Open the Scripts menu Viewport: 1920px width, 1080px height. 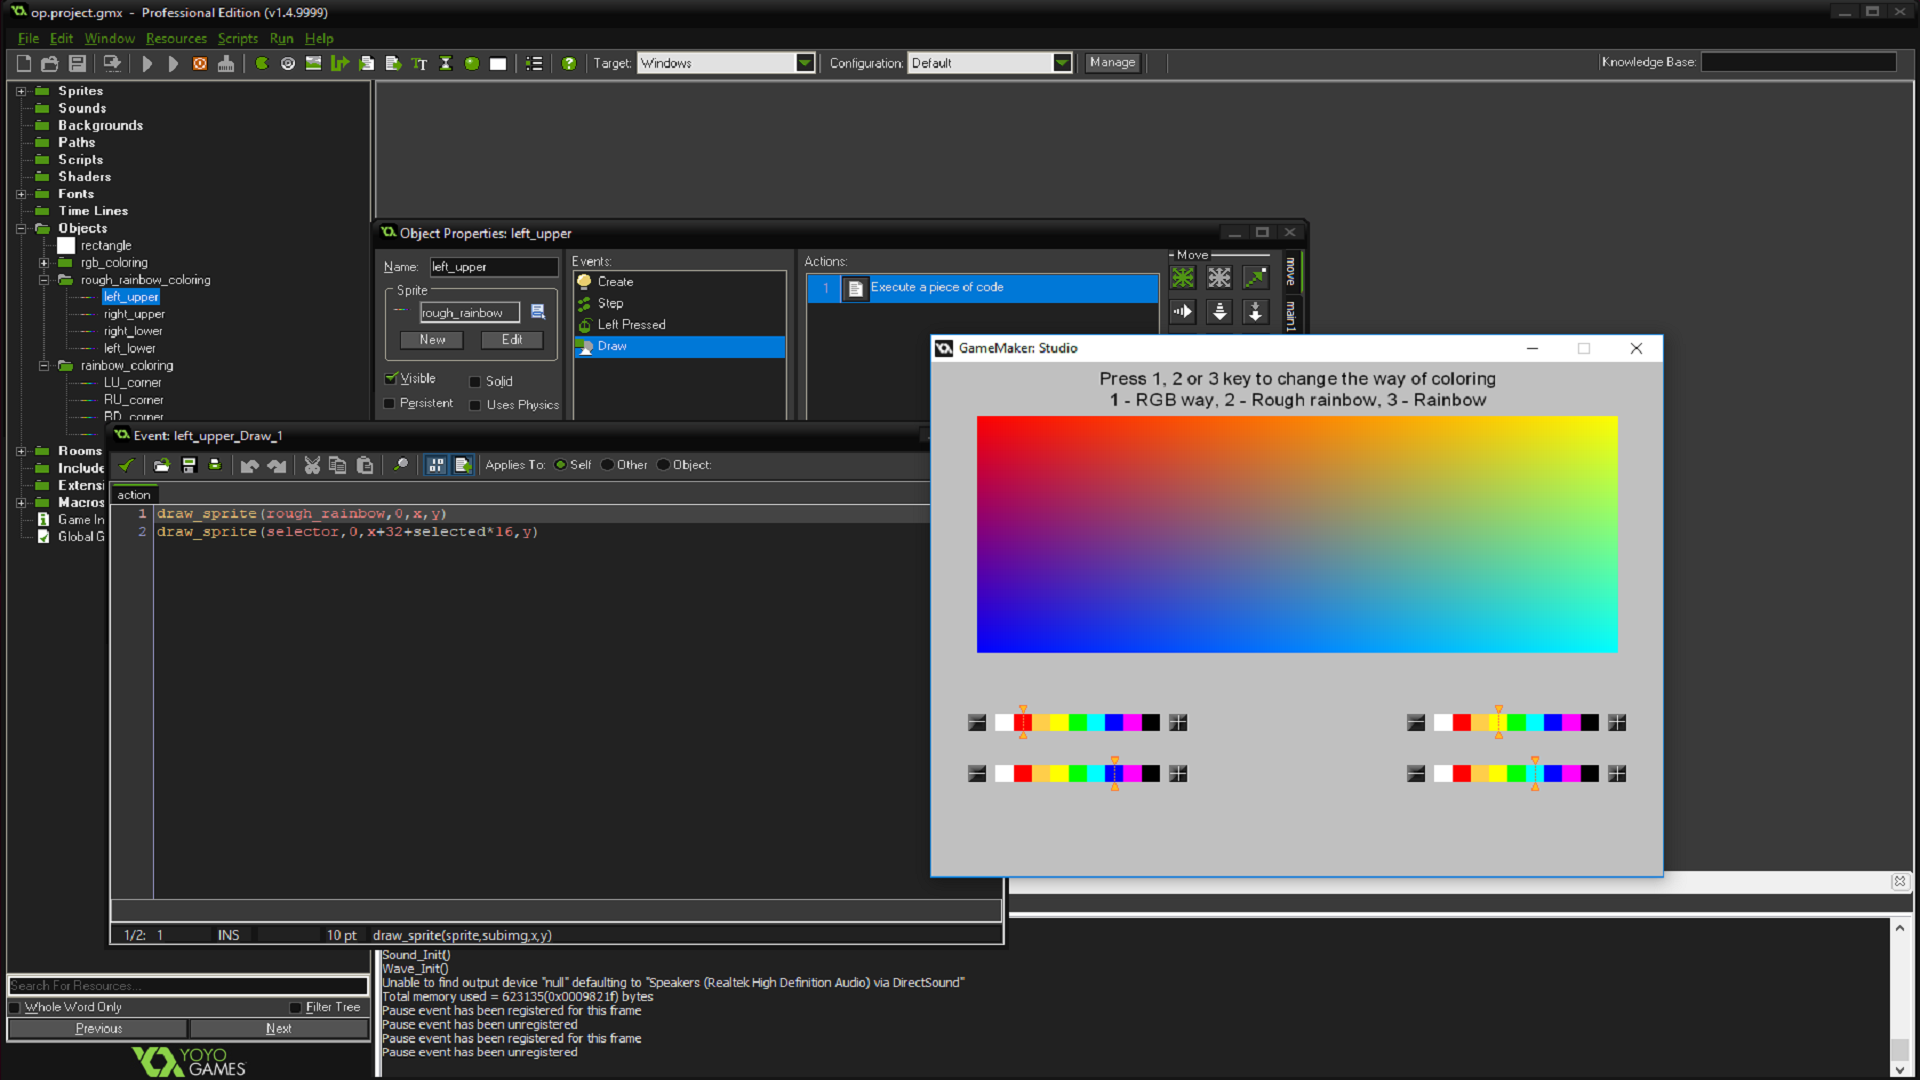coord(238,38)
